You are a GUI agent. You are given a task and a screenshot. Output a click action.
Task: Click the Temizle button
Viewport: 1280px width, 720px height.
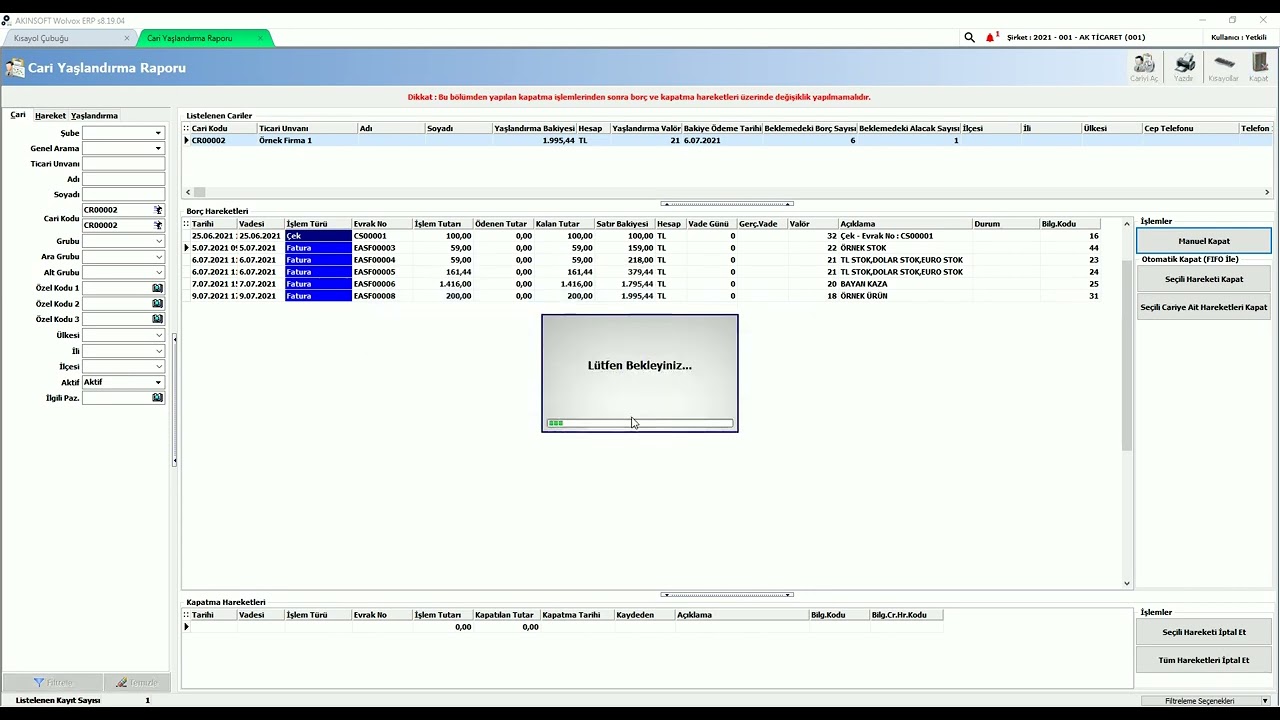pos(136,682)
